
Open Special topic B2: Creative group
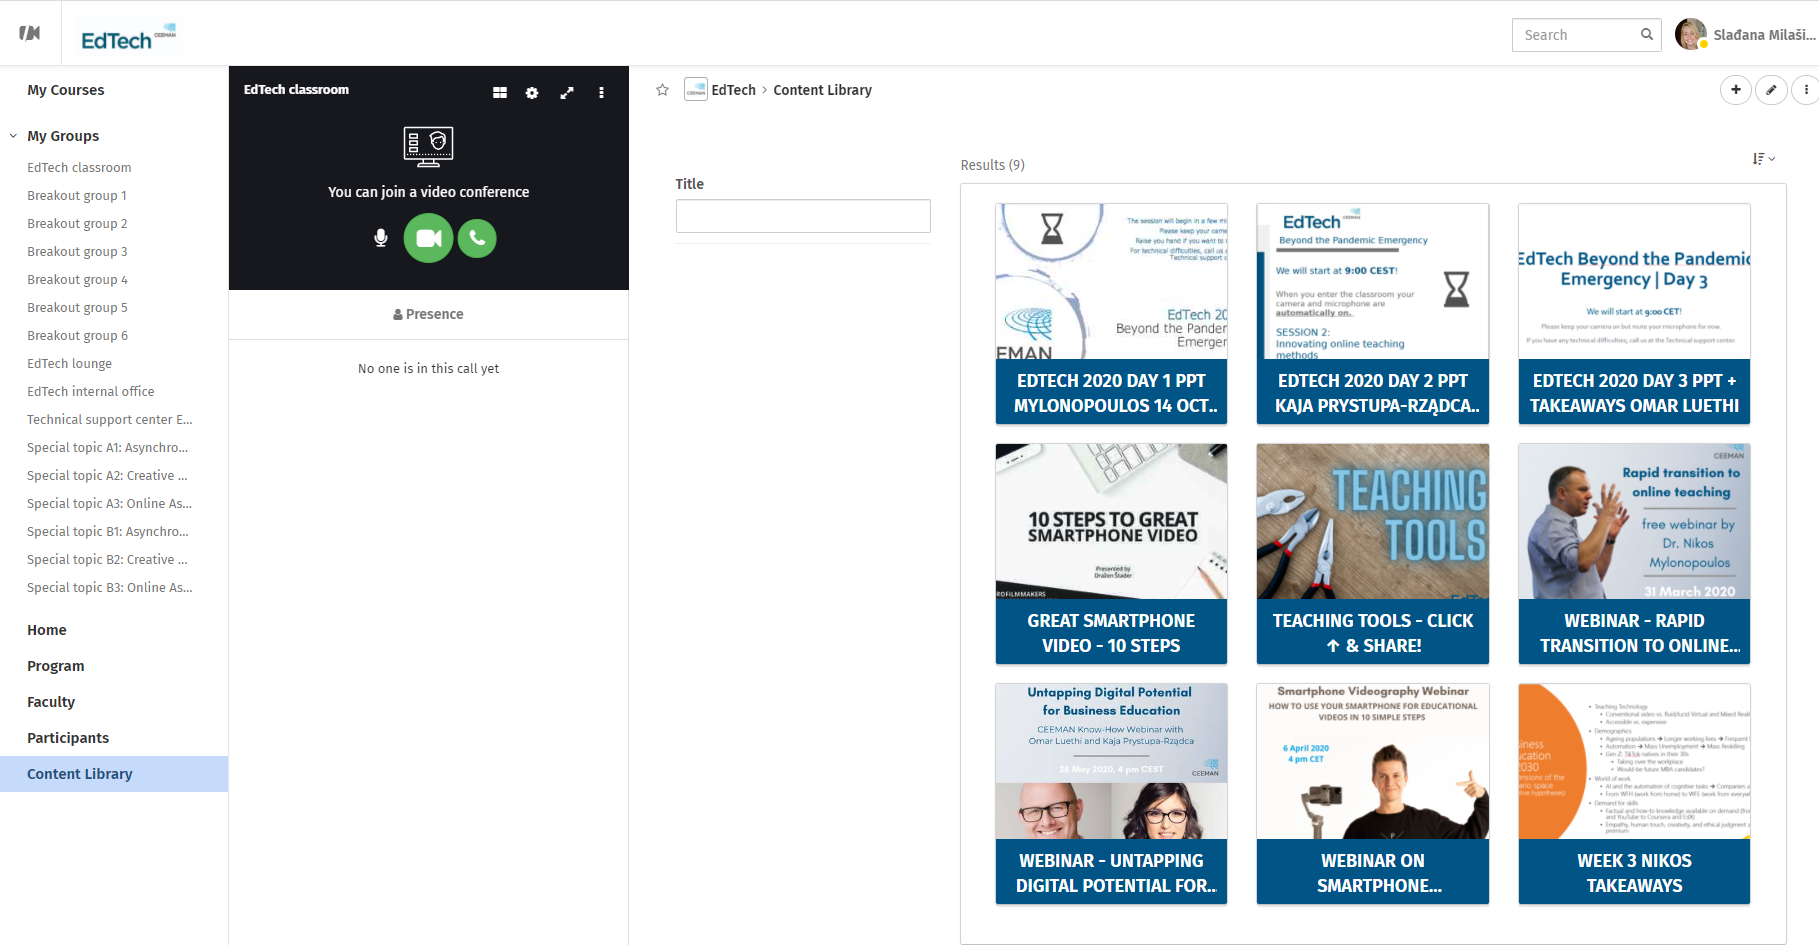click(x=107, y=560)
